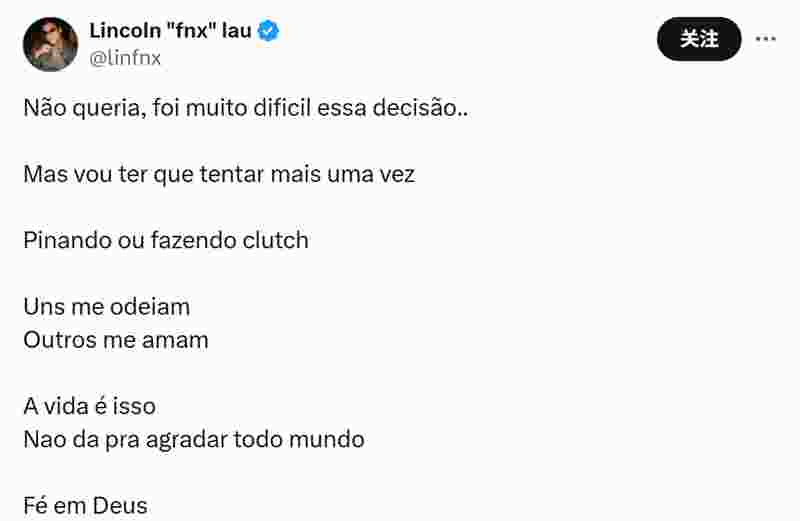This screenshot has height=521, width=800.
Task: Click the word "Pinando" in the tweet
Action: click(x=68, y=240)
